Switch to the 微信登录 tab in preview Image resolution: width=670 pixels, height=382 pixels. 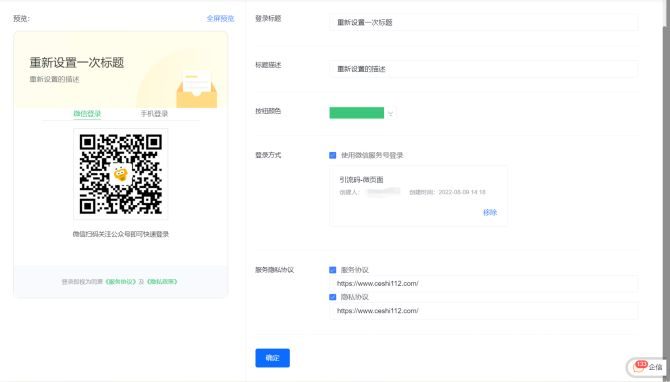point(87,114)
